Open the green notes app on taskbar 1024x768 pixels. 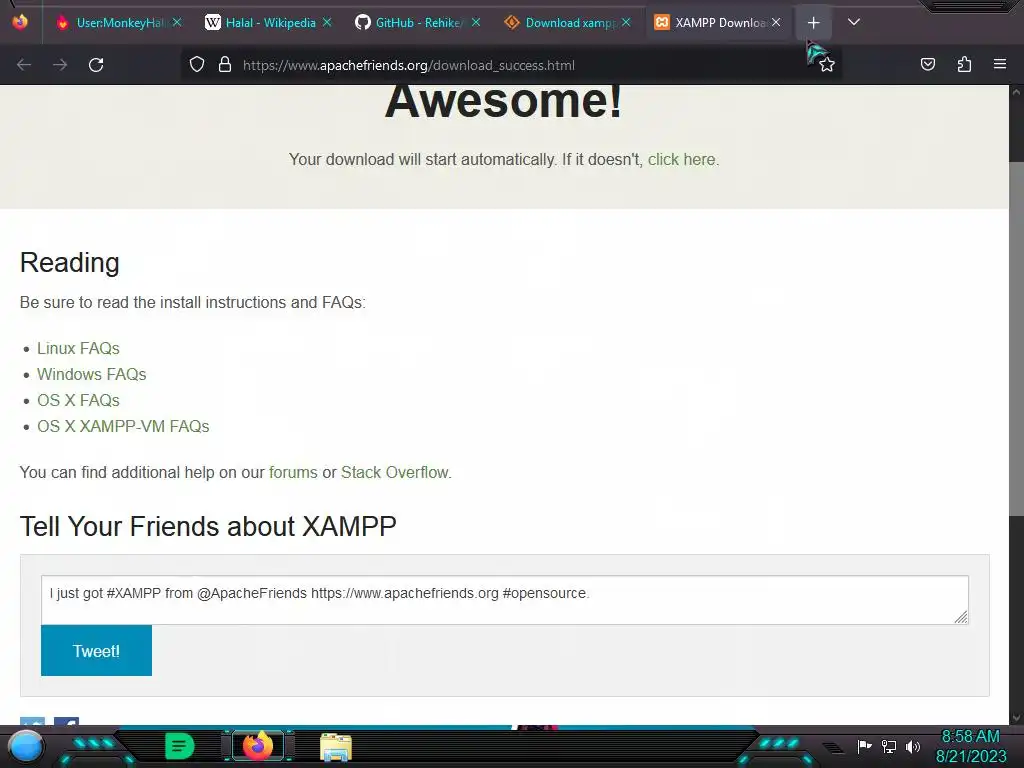pyautogui.click(x=179, y=746)
